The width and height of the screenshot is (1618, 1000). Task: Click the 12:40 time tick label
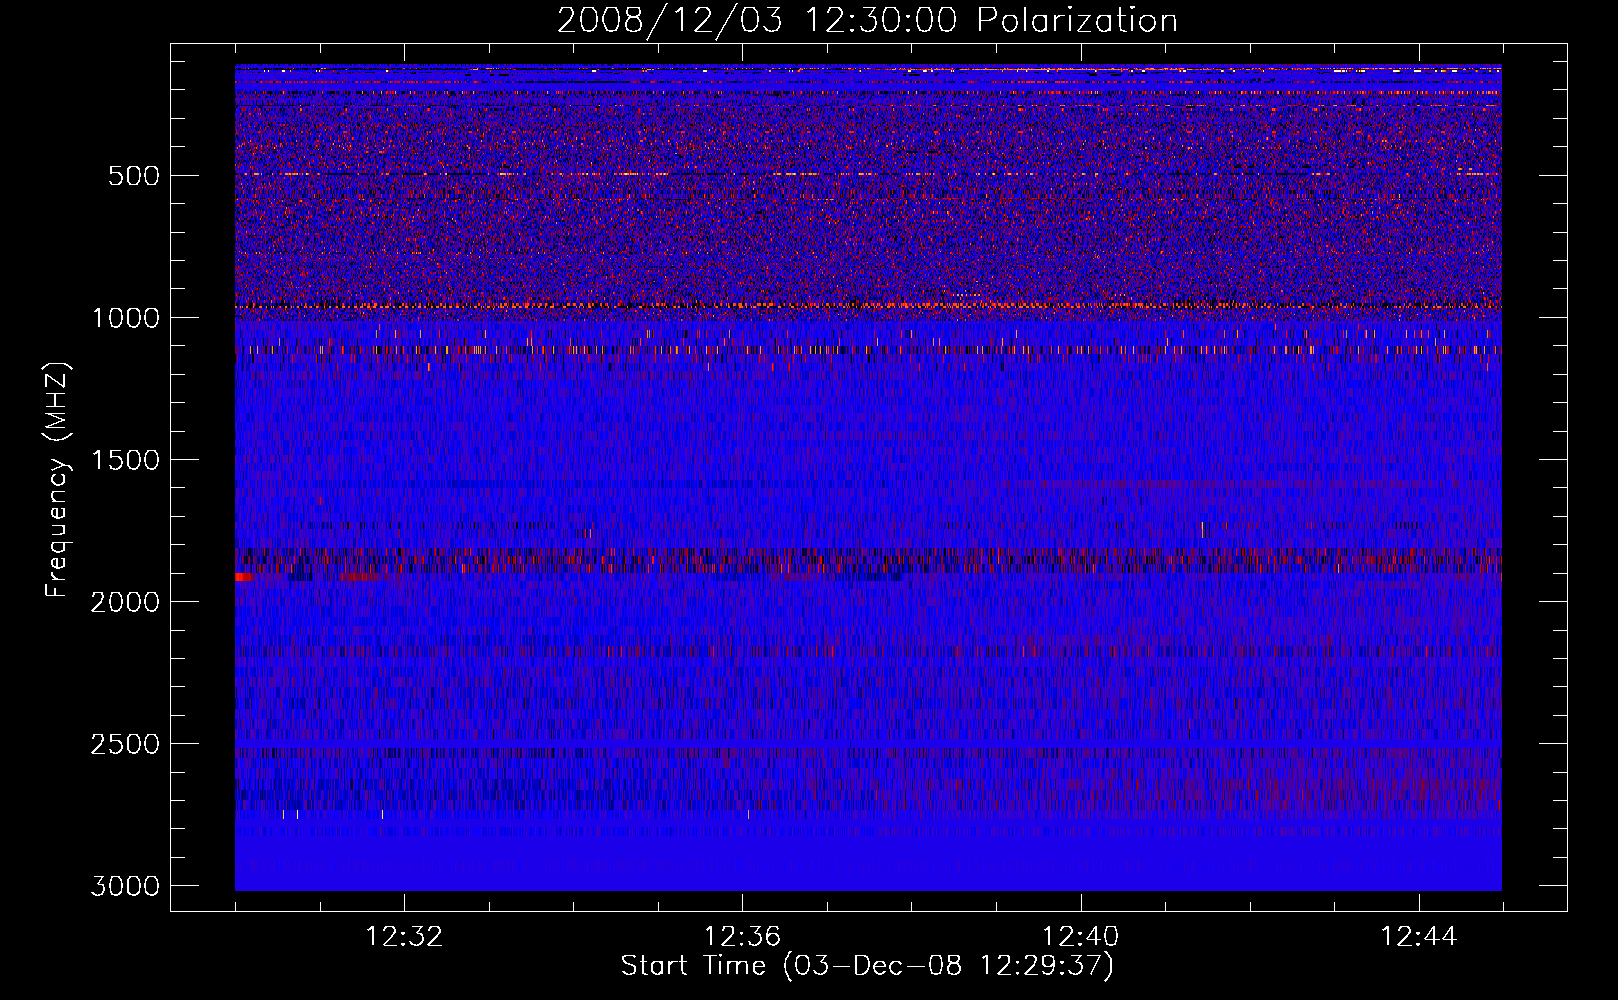pyautogui.click(x=1080, y=937)
